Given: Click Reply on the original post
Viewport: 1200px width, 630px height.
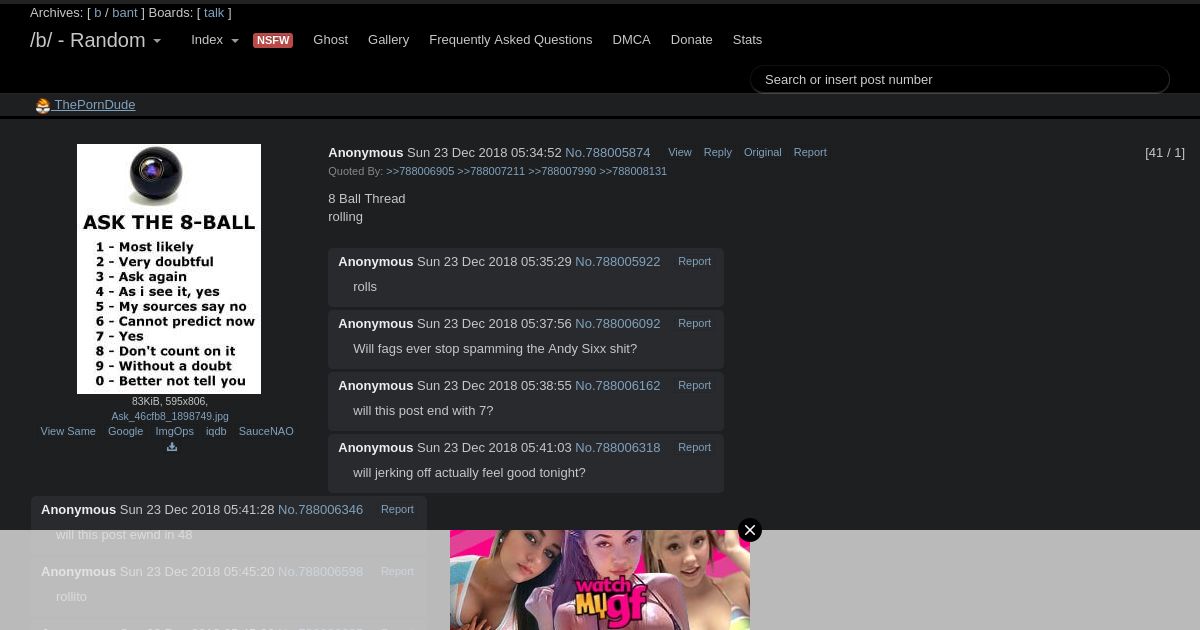Looking at the screenshot, I should (x=718, y=152).
